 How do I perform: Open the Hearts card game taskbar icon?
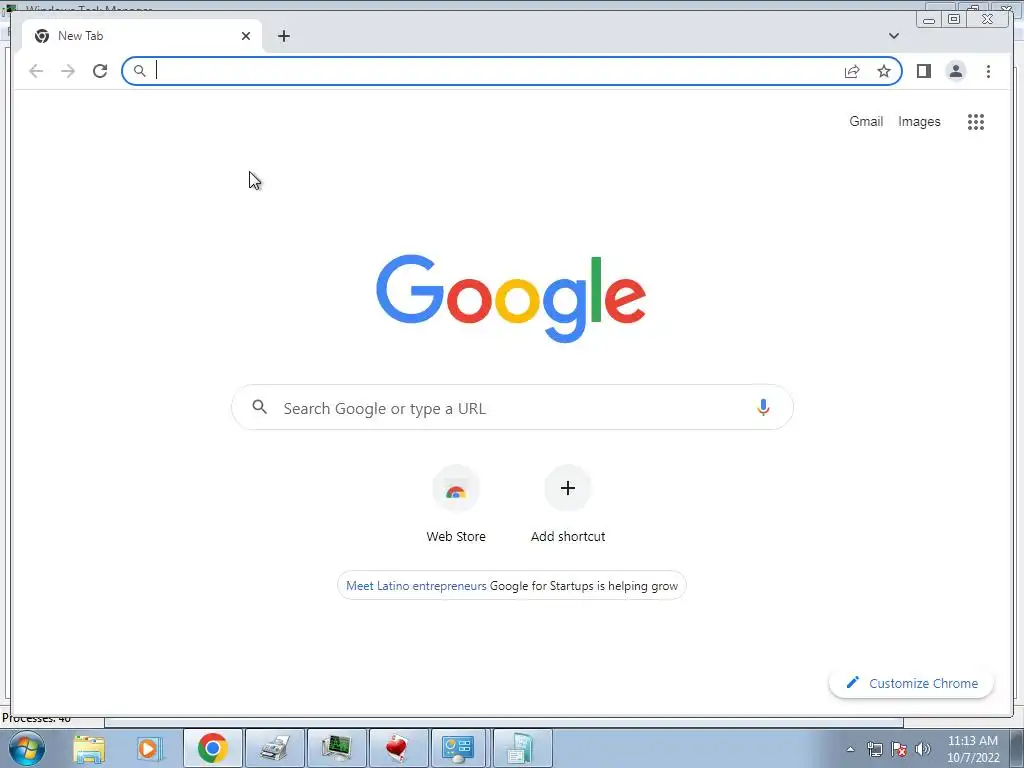[x=398, y=748]
